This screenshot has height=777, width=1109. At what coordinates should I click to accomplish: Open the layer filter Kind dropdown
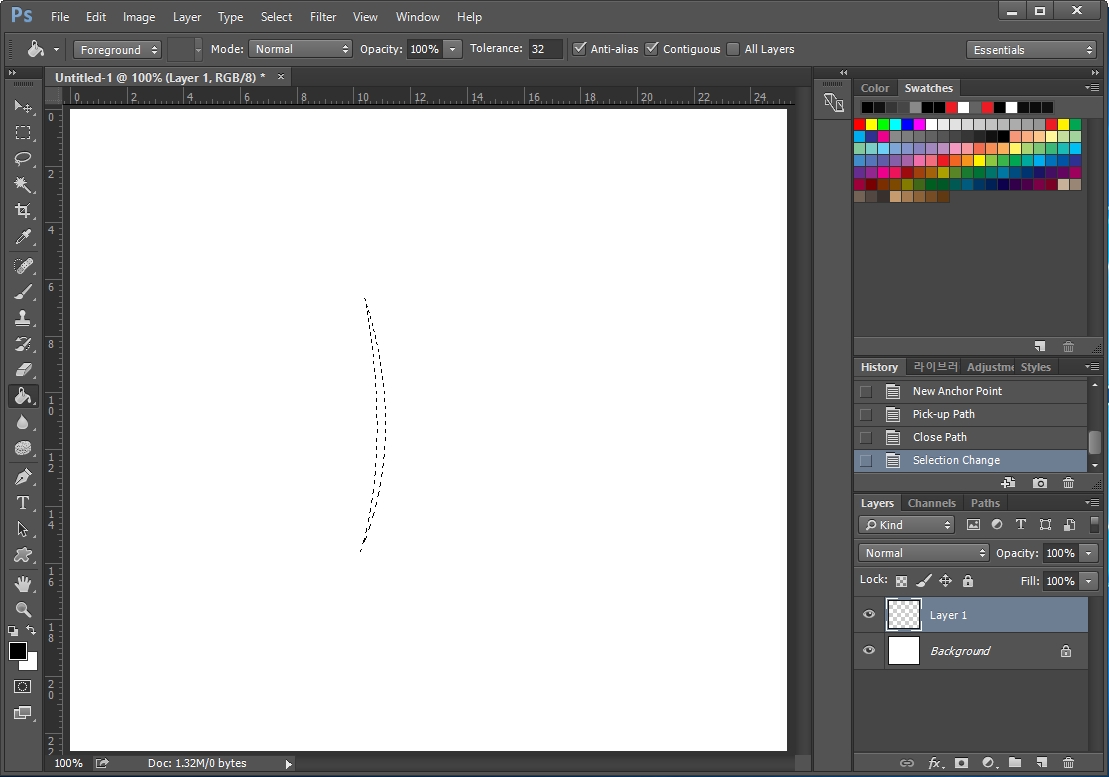(x=907, y=525)
